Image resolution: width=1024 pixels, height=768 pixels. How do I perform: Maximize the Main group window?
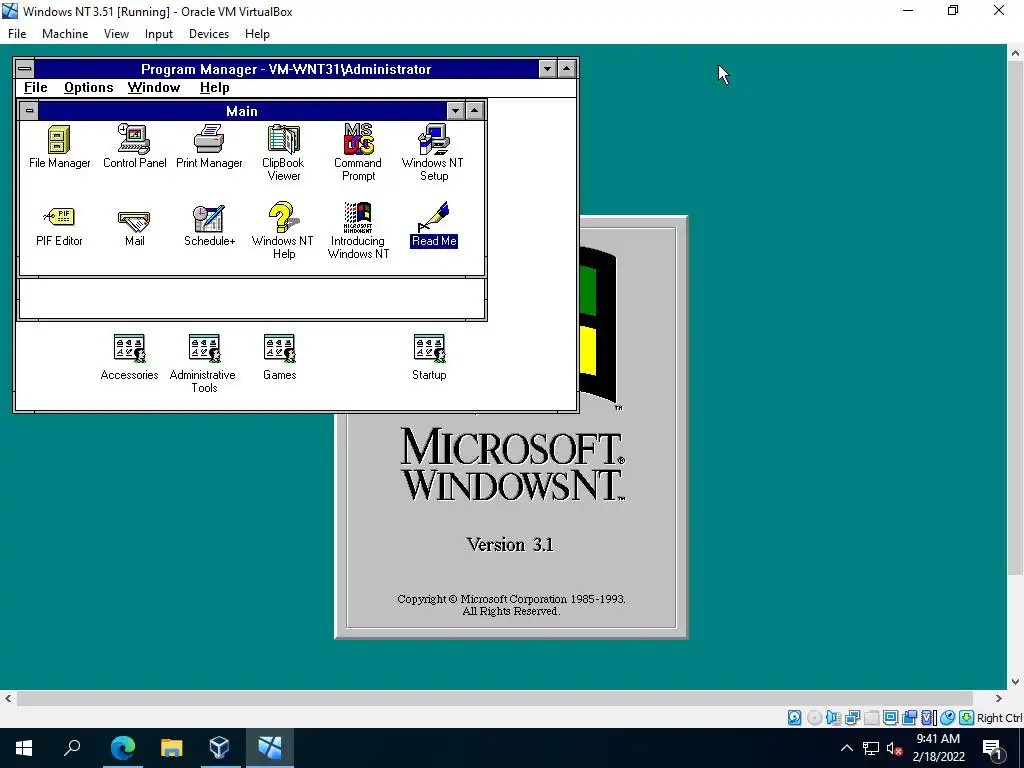click(x=475, y=111)
